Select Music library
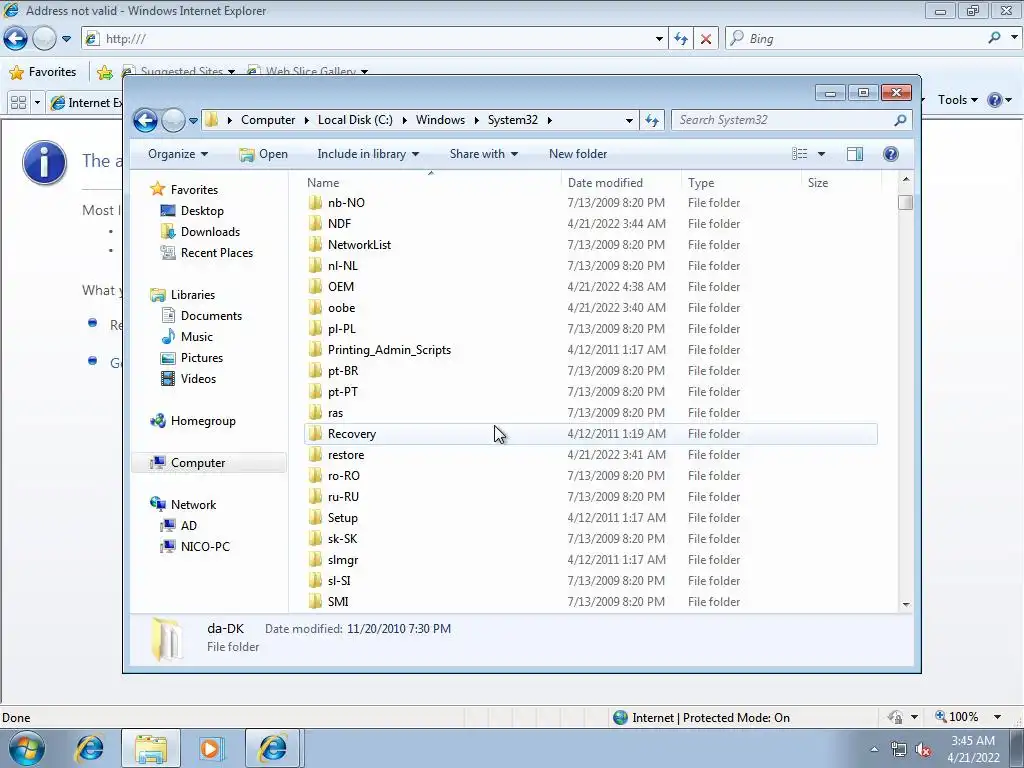The width and height of the screenshot is (1024, 768). tap(197, 337)
